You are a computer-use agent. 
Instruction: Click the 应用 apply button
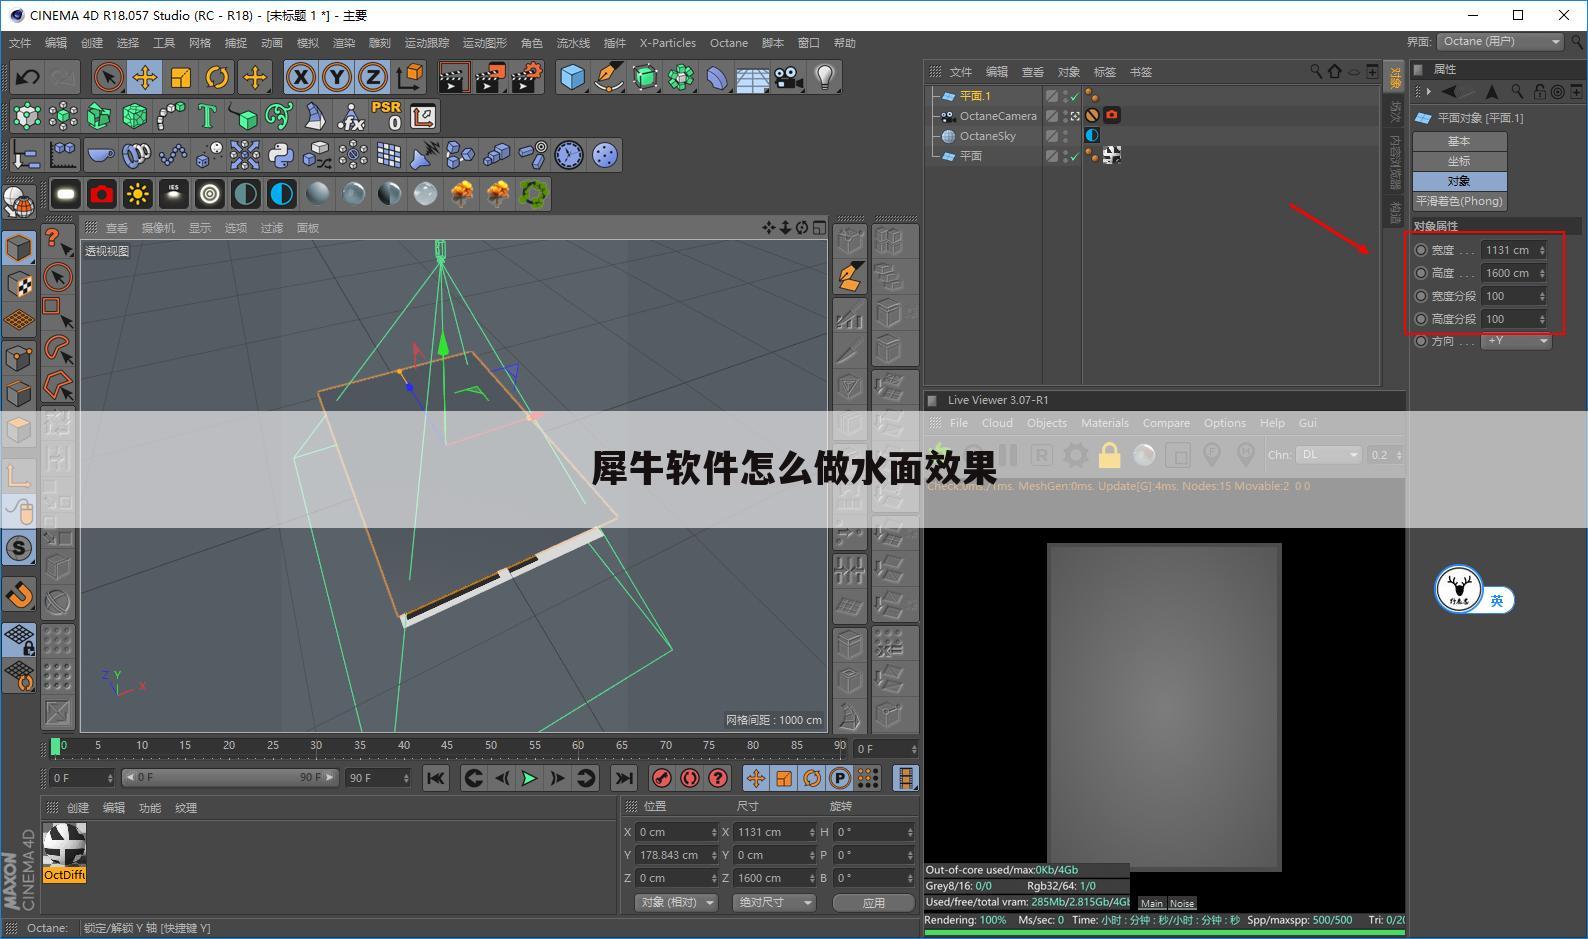(873, 902)
